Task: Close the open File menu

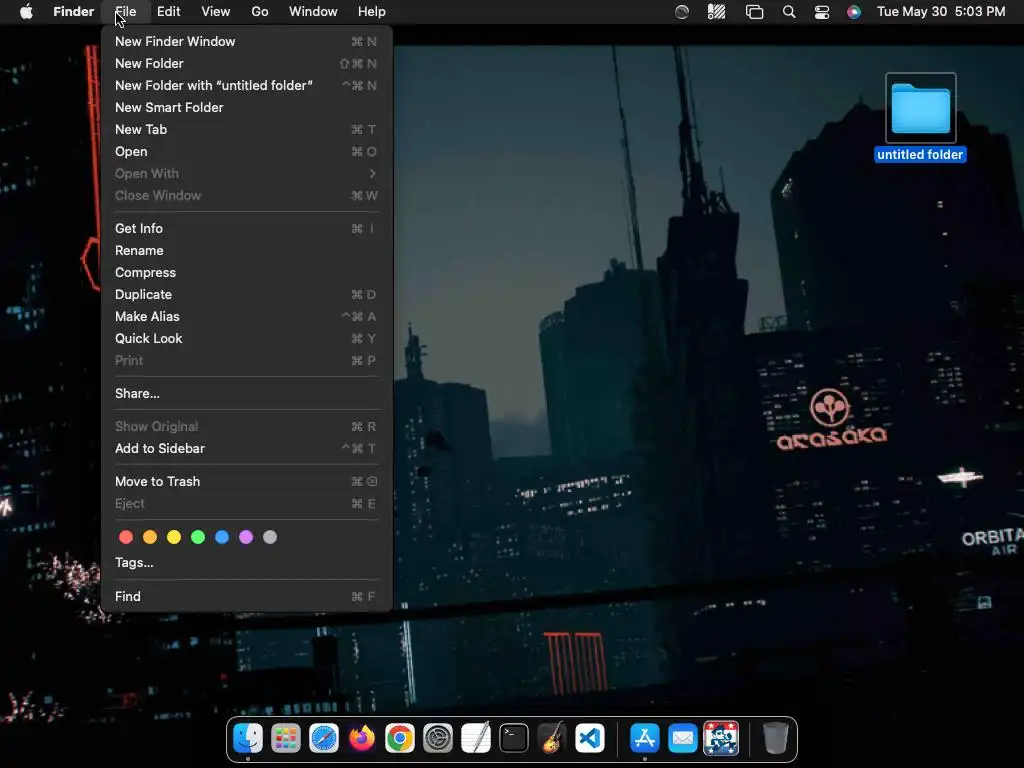Action: [125, 12]
